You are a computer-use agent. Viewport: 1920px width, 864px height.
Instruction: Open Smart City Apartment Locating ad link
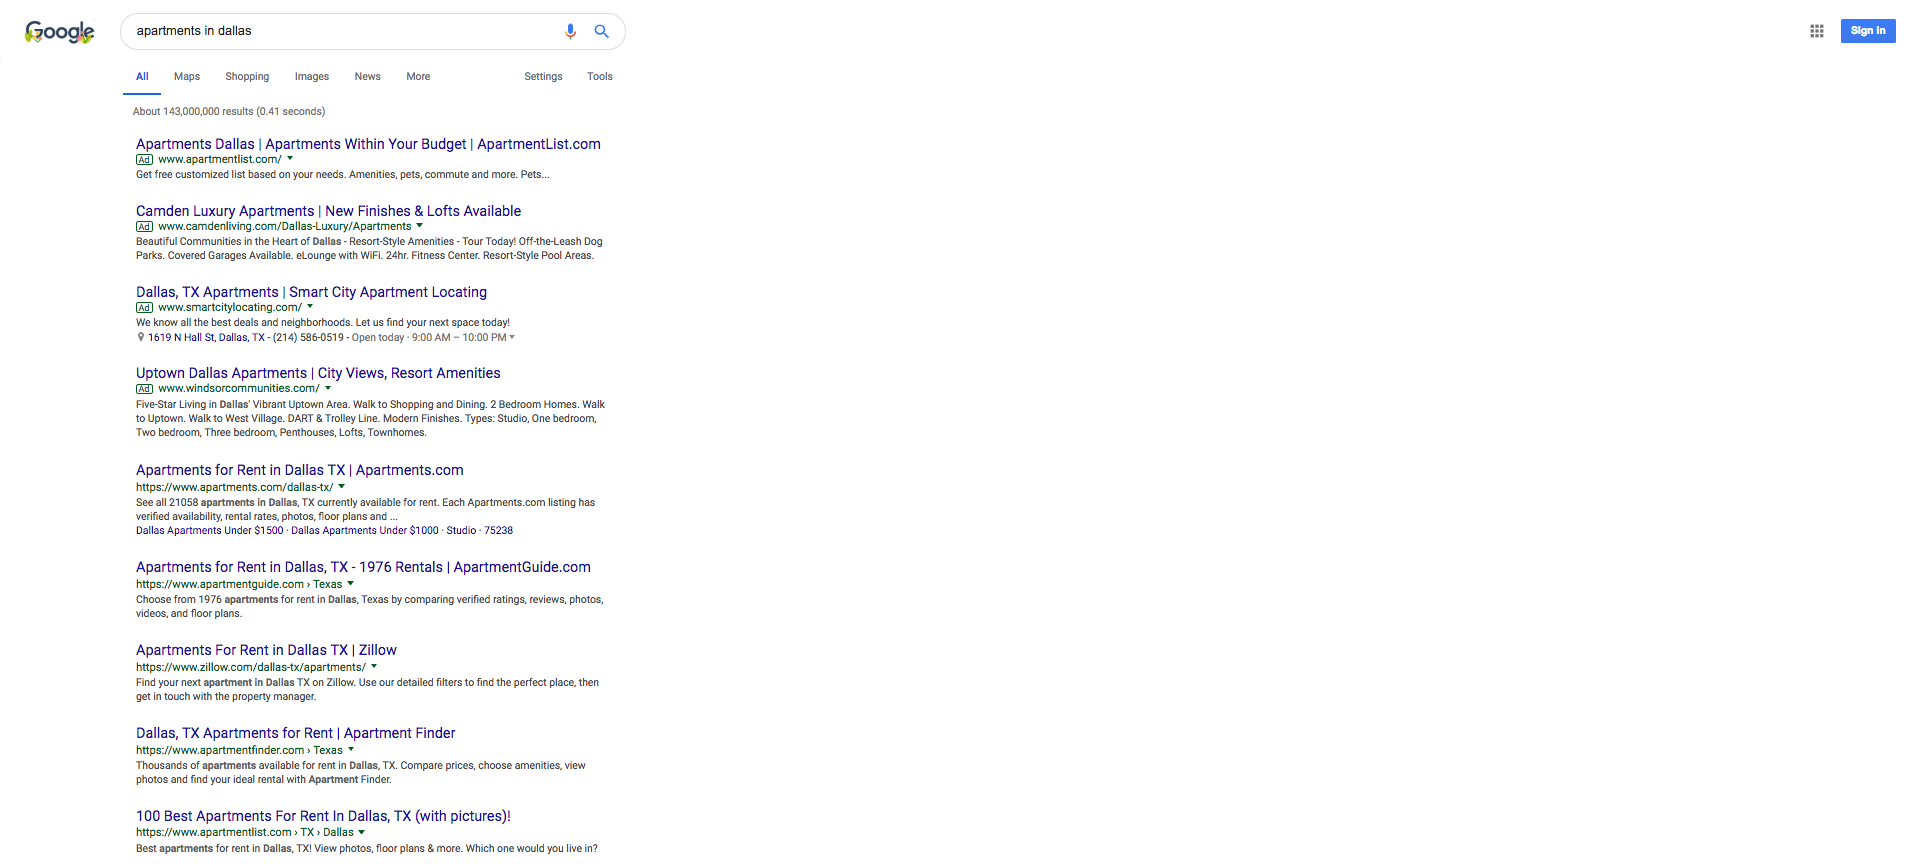311,292
